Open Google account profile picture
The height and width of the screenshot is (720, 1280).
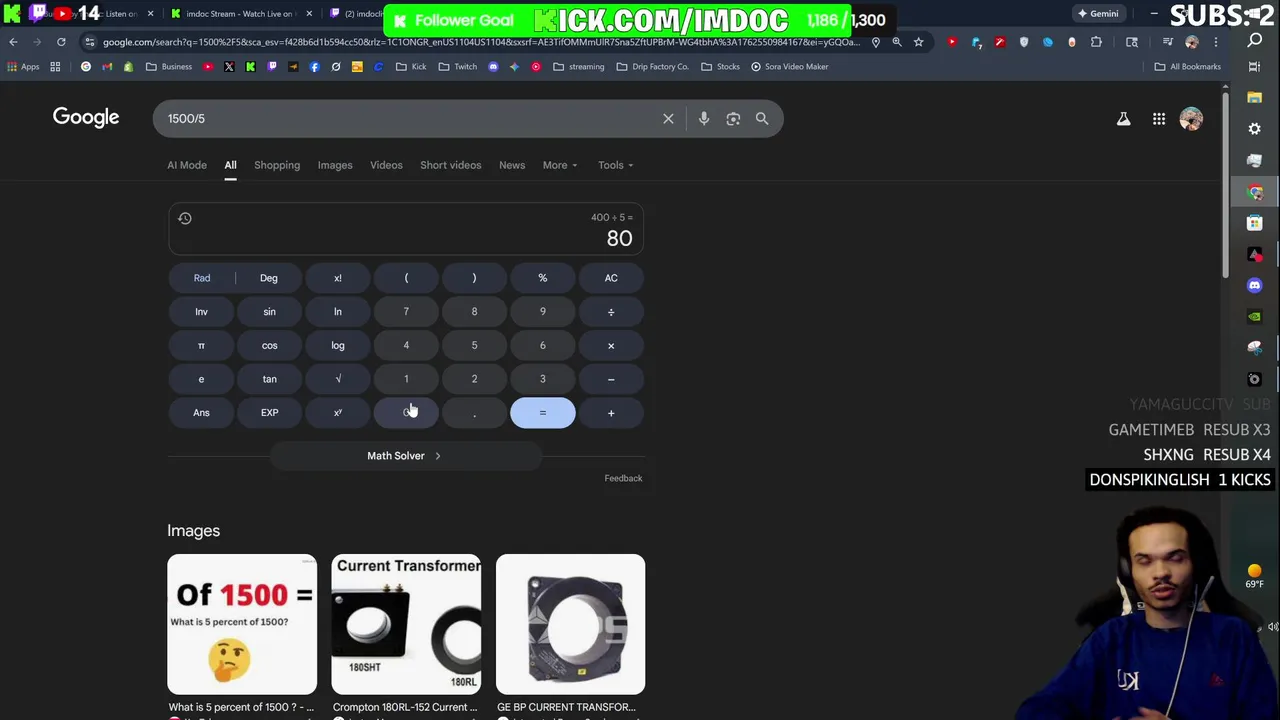(x=1191, y=119)
